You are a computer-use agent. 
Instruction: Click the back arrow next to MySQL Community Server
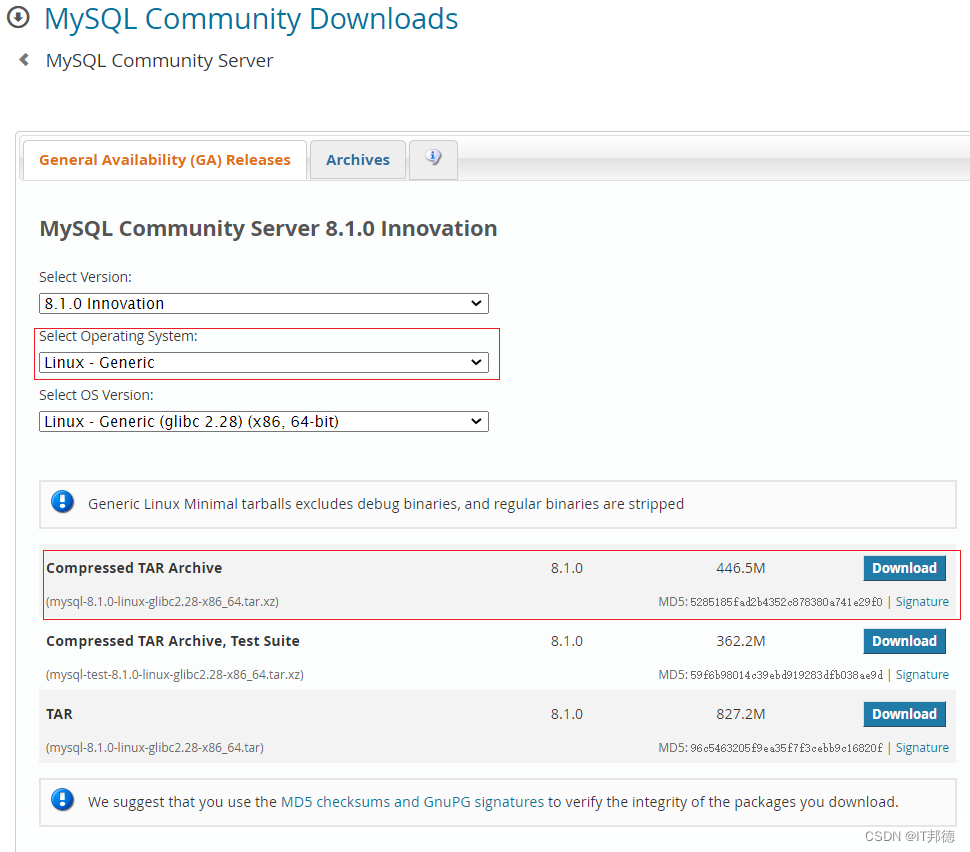click(24, 59)
